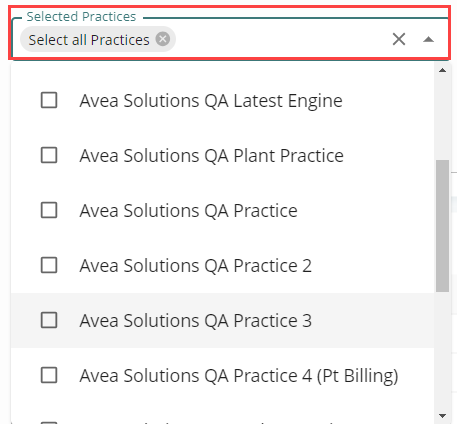Check the Practice 4 (Pt Billing) box

pyautogui.click(x=49, y=375)
